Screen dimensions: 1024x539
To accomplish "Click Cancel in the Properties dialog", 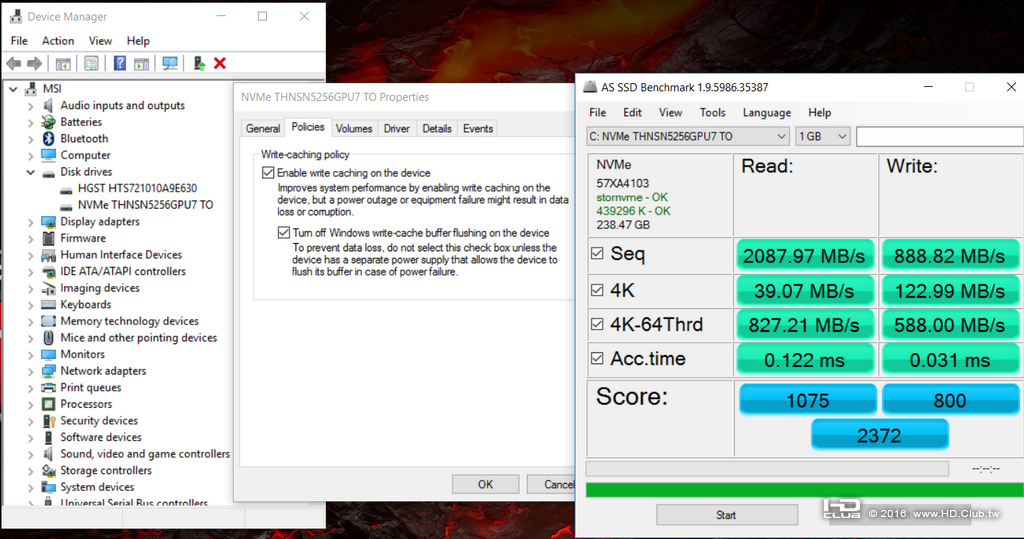I will click(551, 484).
